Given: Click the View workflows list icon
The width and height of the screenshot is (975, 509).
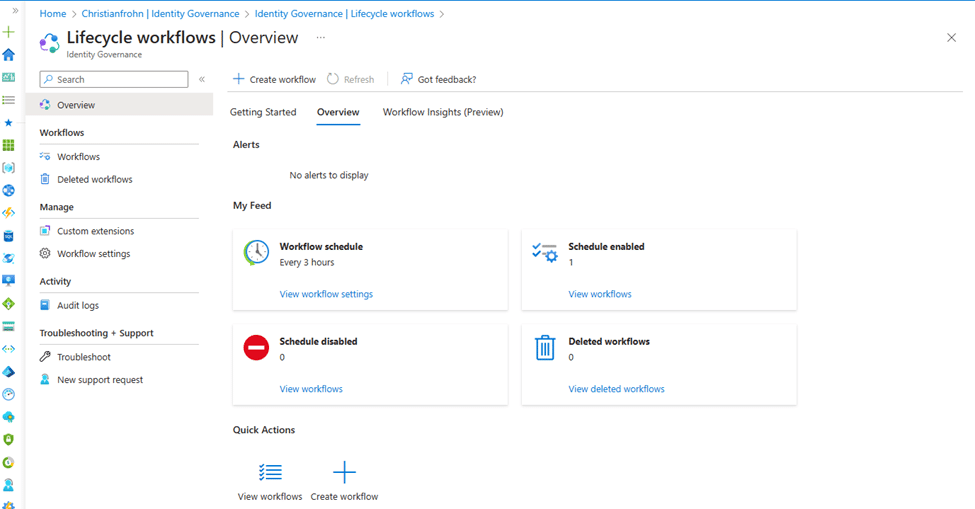Looking at the screenshot, I should pyautogui.click(x=270, y=473).
